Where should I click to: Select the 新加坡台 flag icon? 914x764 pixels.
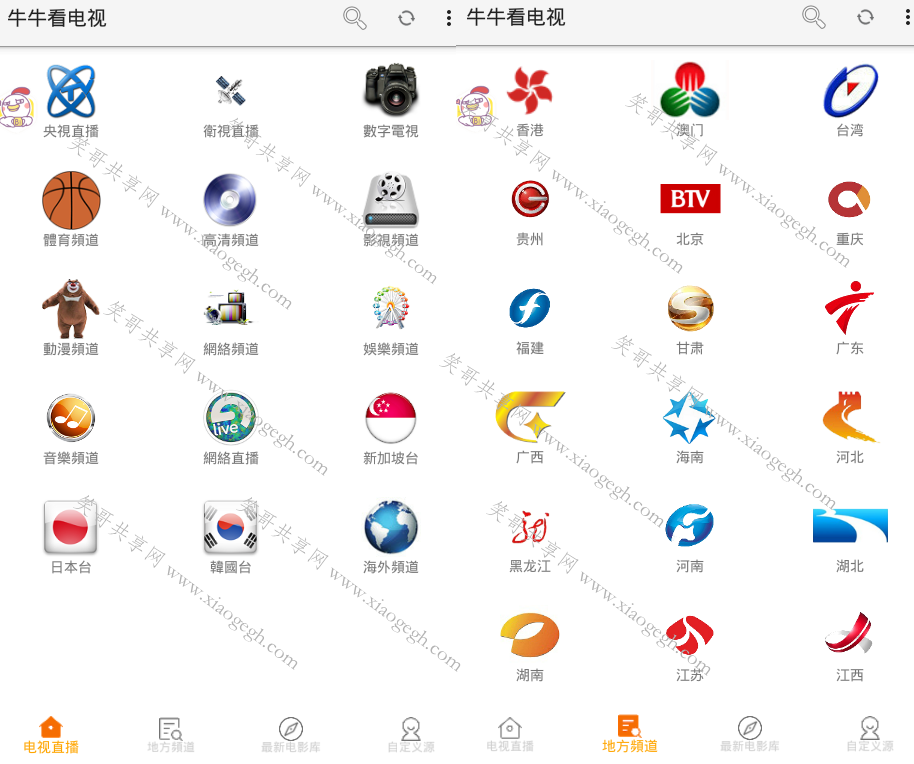tap(391, 418)
